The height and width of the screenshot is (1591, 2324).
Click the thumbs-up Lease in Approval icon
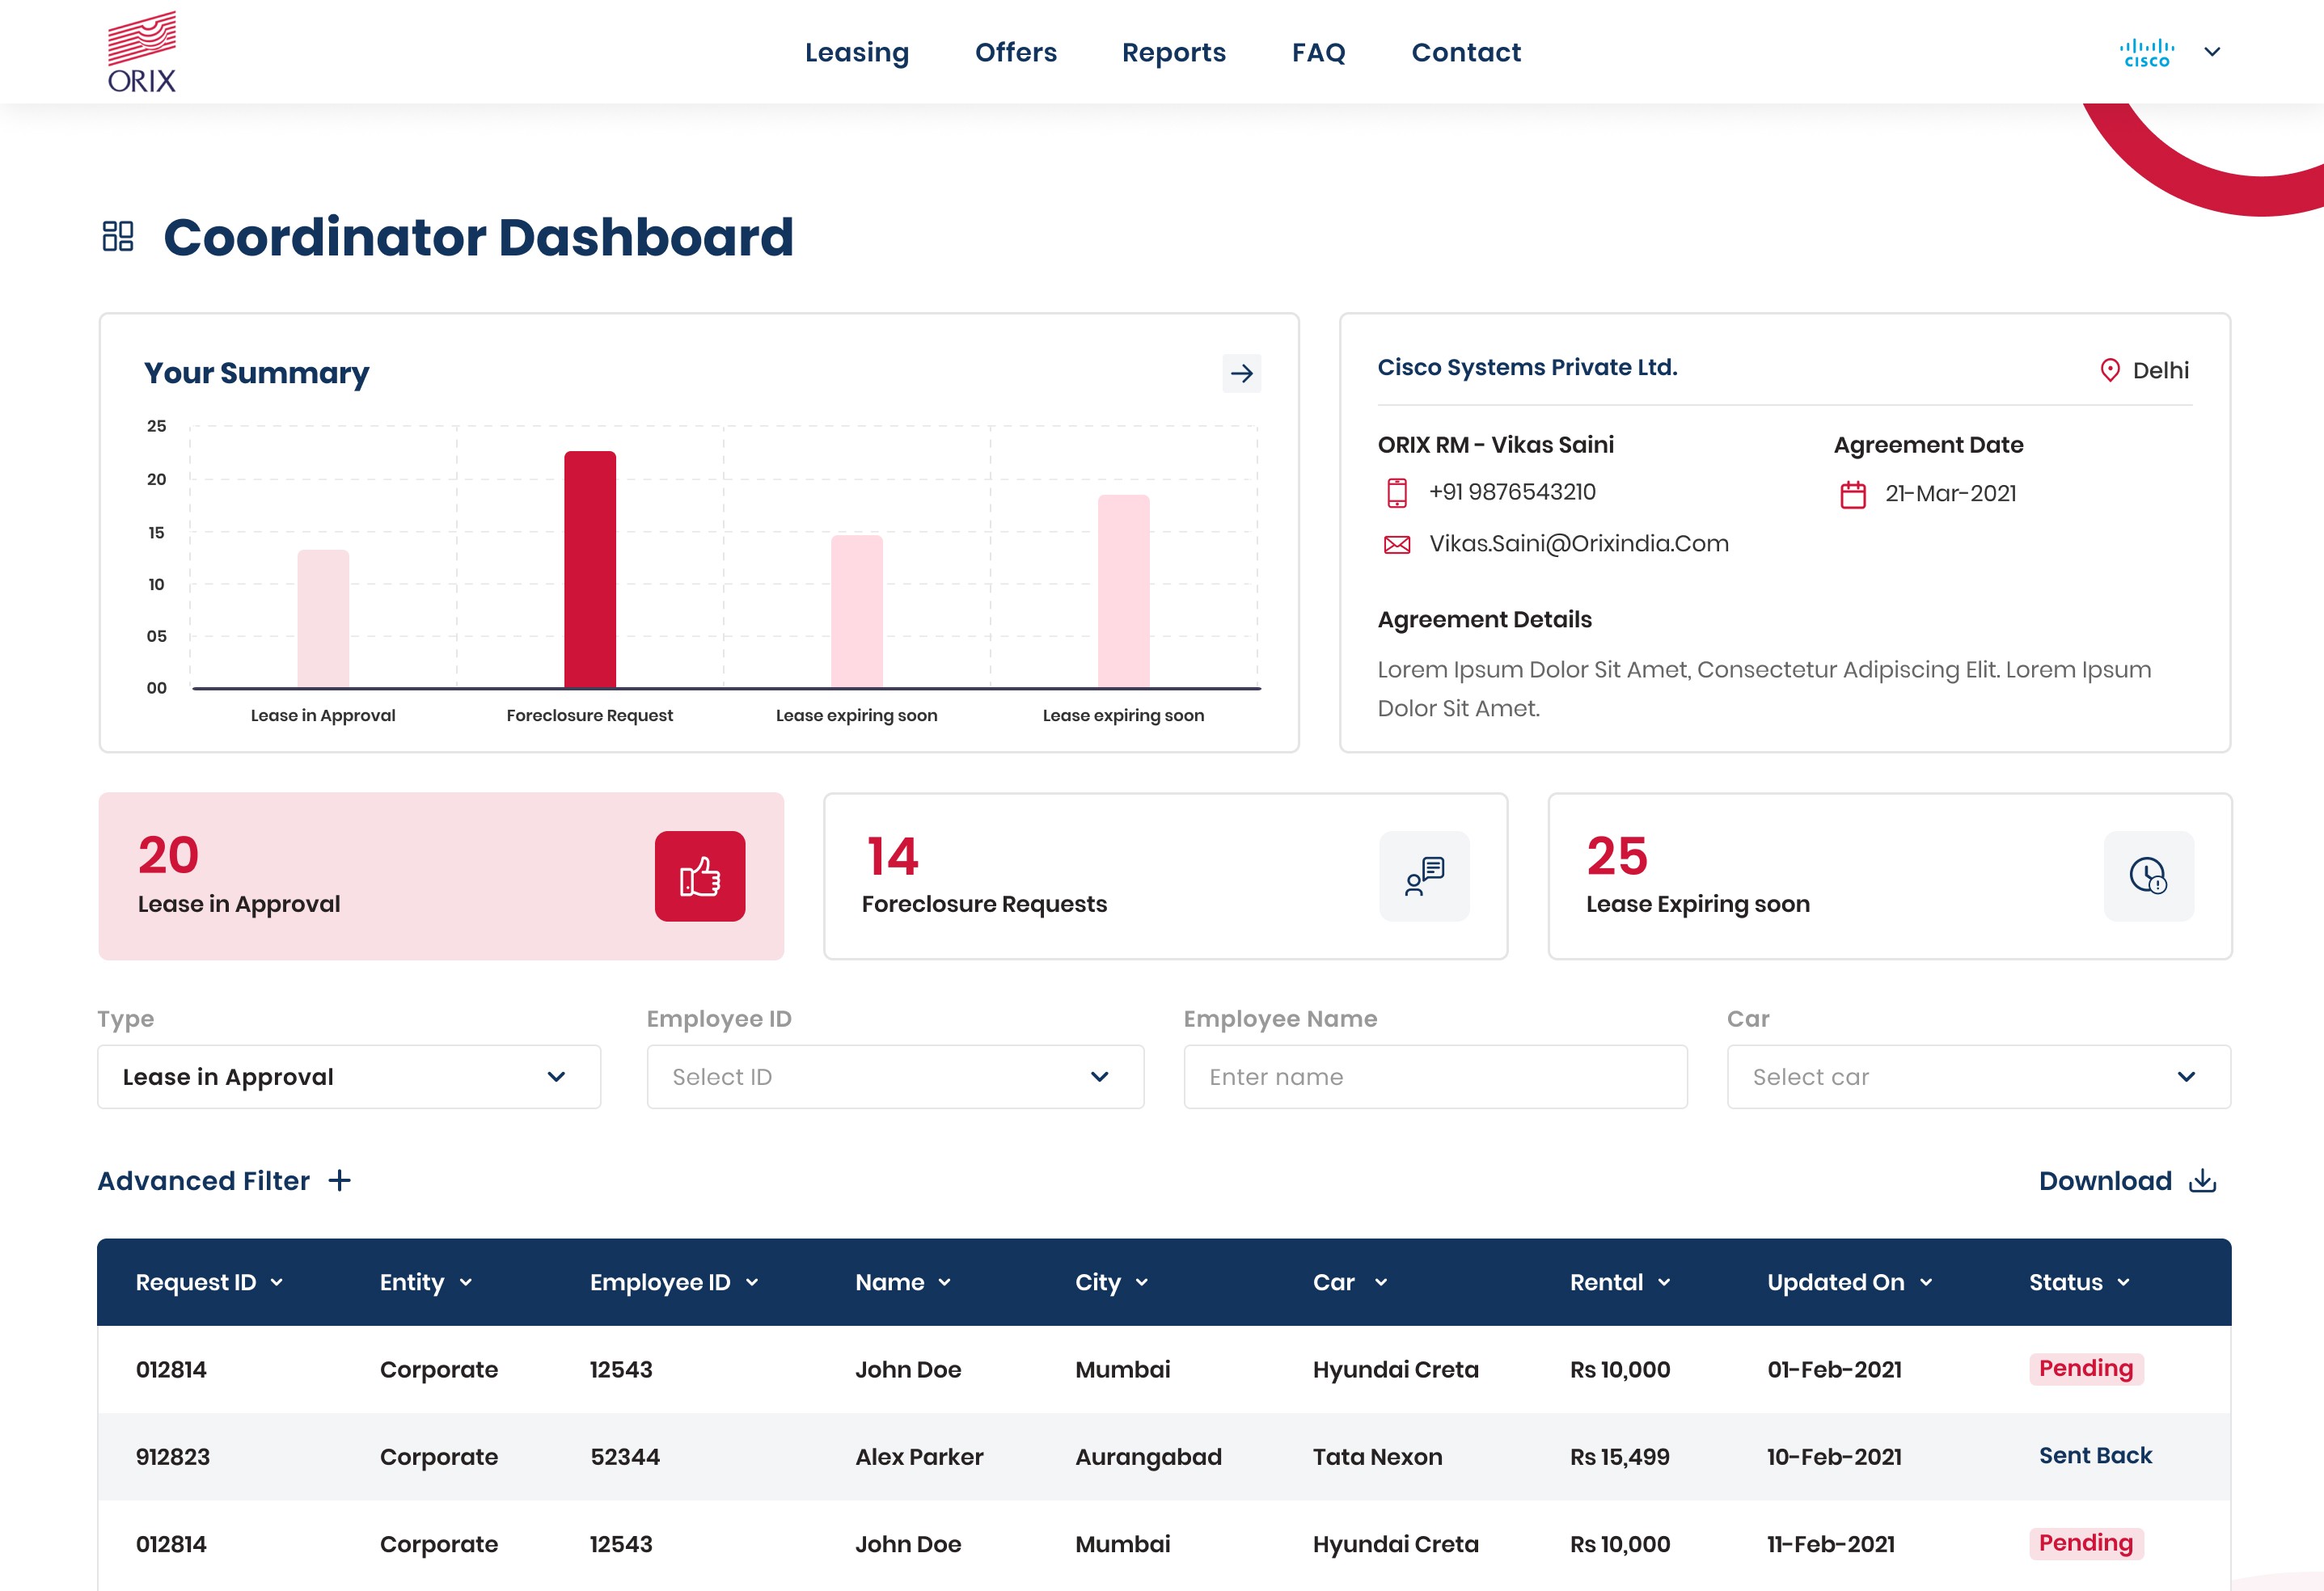tap(700, 876)
